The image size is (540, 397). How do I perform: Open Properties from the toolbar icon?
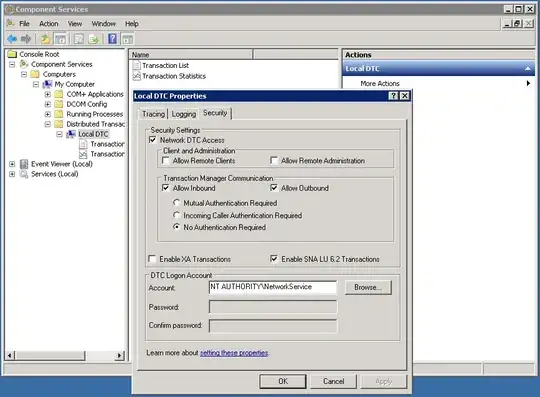click(79, 39)
